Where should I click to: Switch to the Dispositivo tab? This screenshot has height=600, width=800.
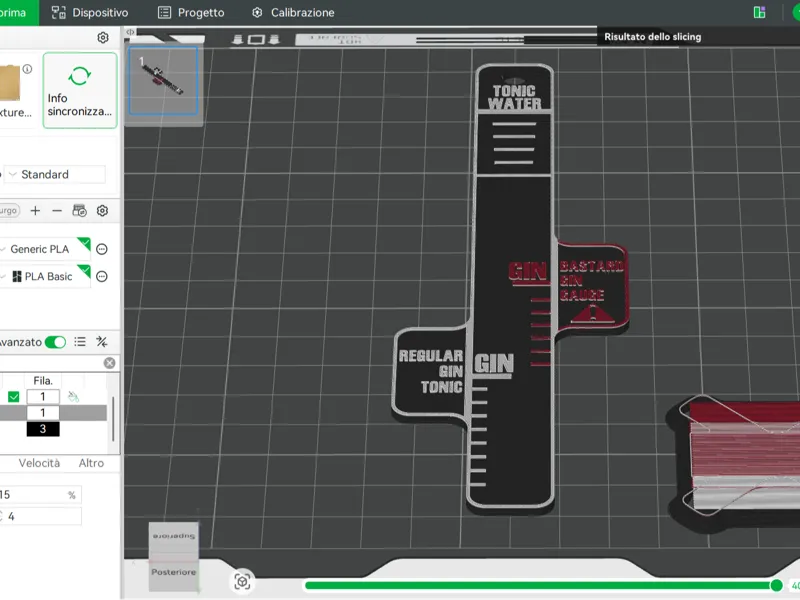(x=90, y=13)
